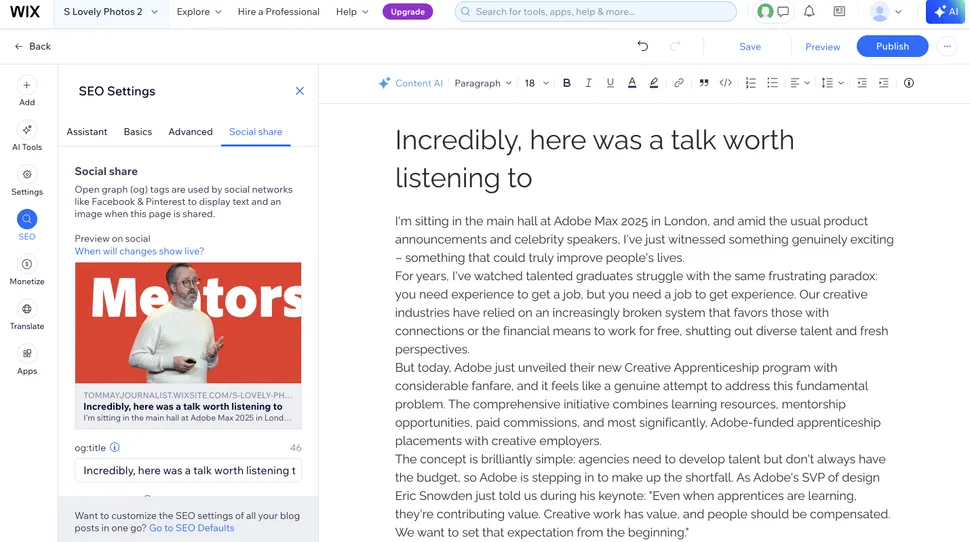Toggle underline text formatting
This screenshot has width=970, height=542.
pos(610,83)
